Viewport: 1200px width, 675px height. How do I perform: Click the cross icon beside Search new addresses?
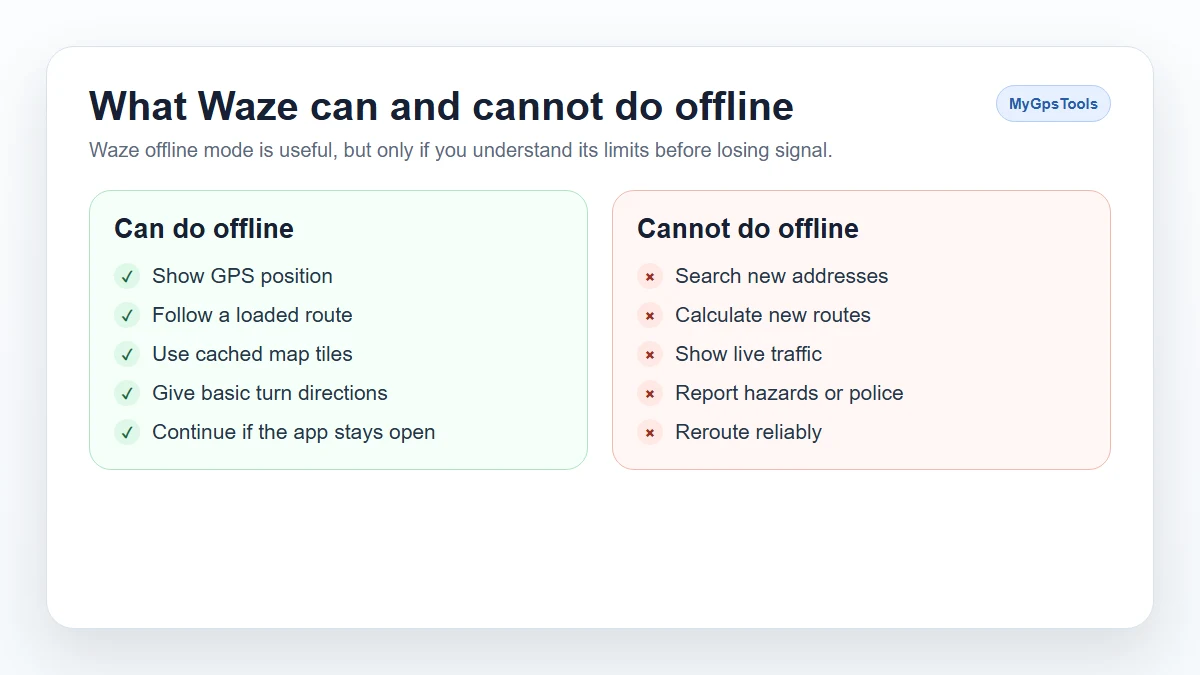(650, 276)
